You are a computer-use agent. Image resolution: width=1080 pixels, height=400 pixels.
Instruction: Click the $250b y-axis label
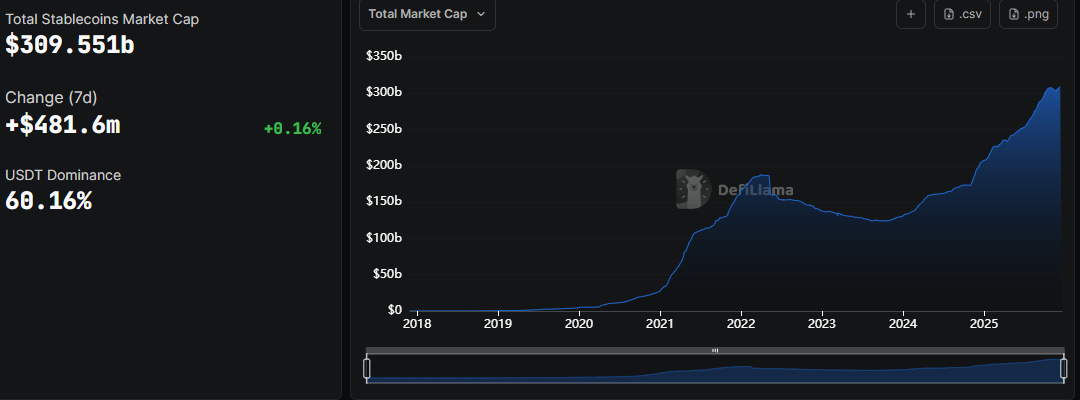[x=384, y=129]
